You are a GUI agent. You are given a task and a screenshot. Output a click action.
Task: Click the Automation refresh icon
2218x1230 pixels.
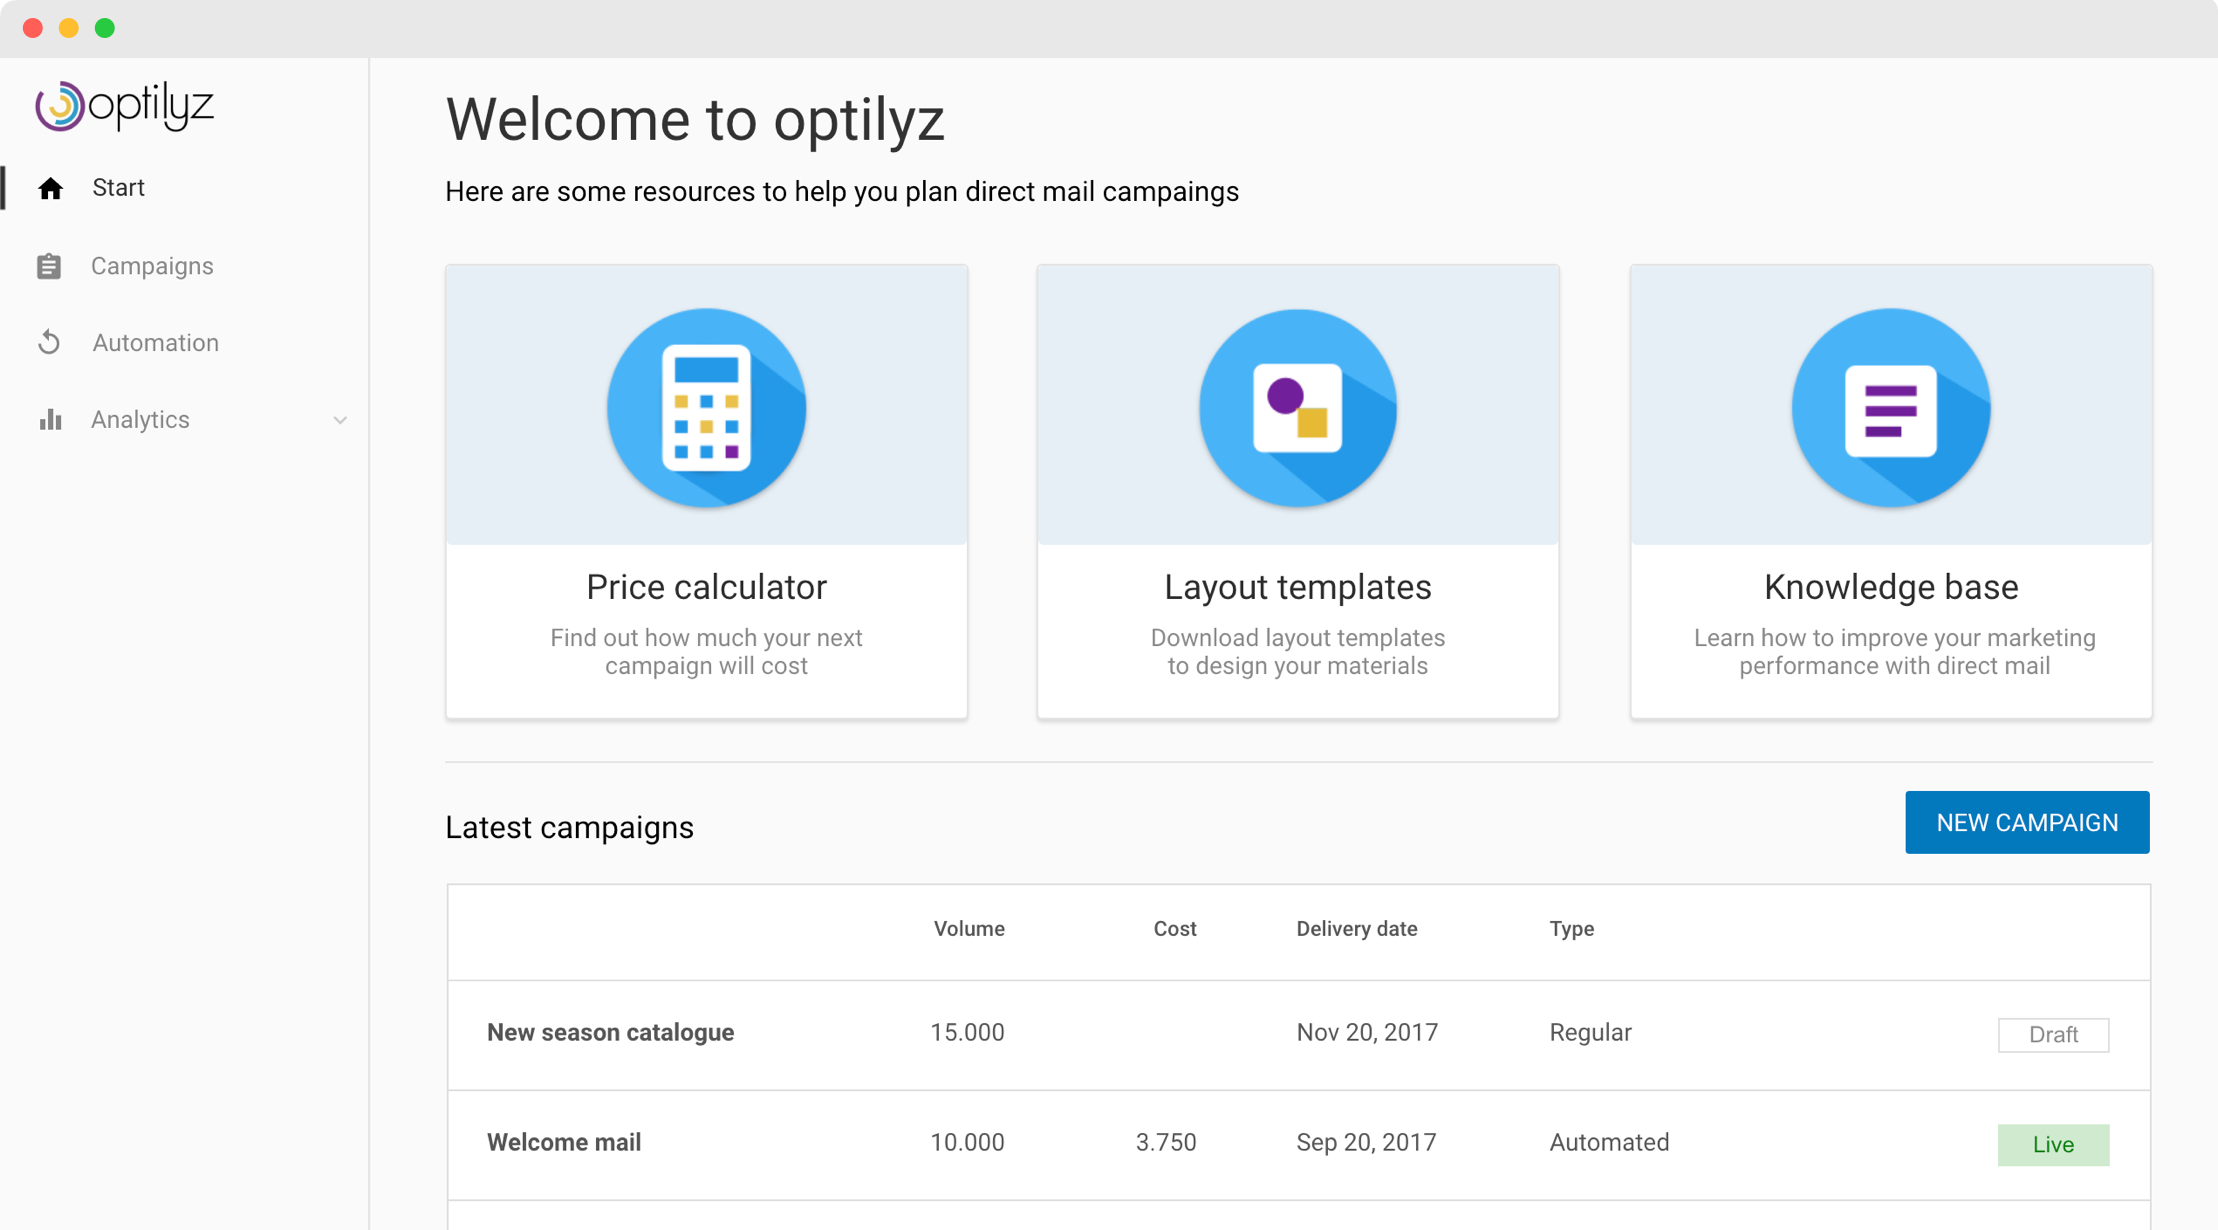tap(49, 343)
